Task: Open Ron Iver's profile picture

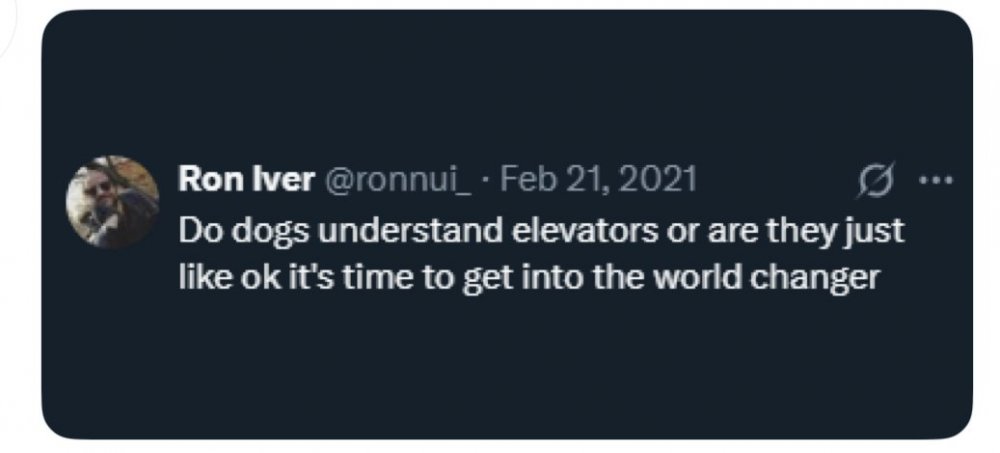Action: [112, 202]
